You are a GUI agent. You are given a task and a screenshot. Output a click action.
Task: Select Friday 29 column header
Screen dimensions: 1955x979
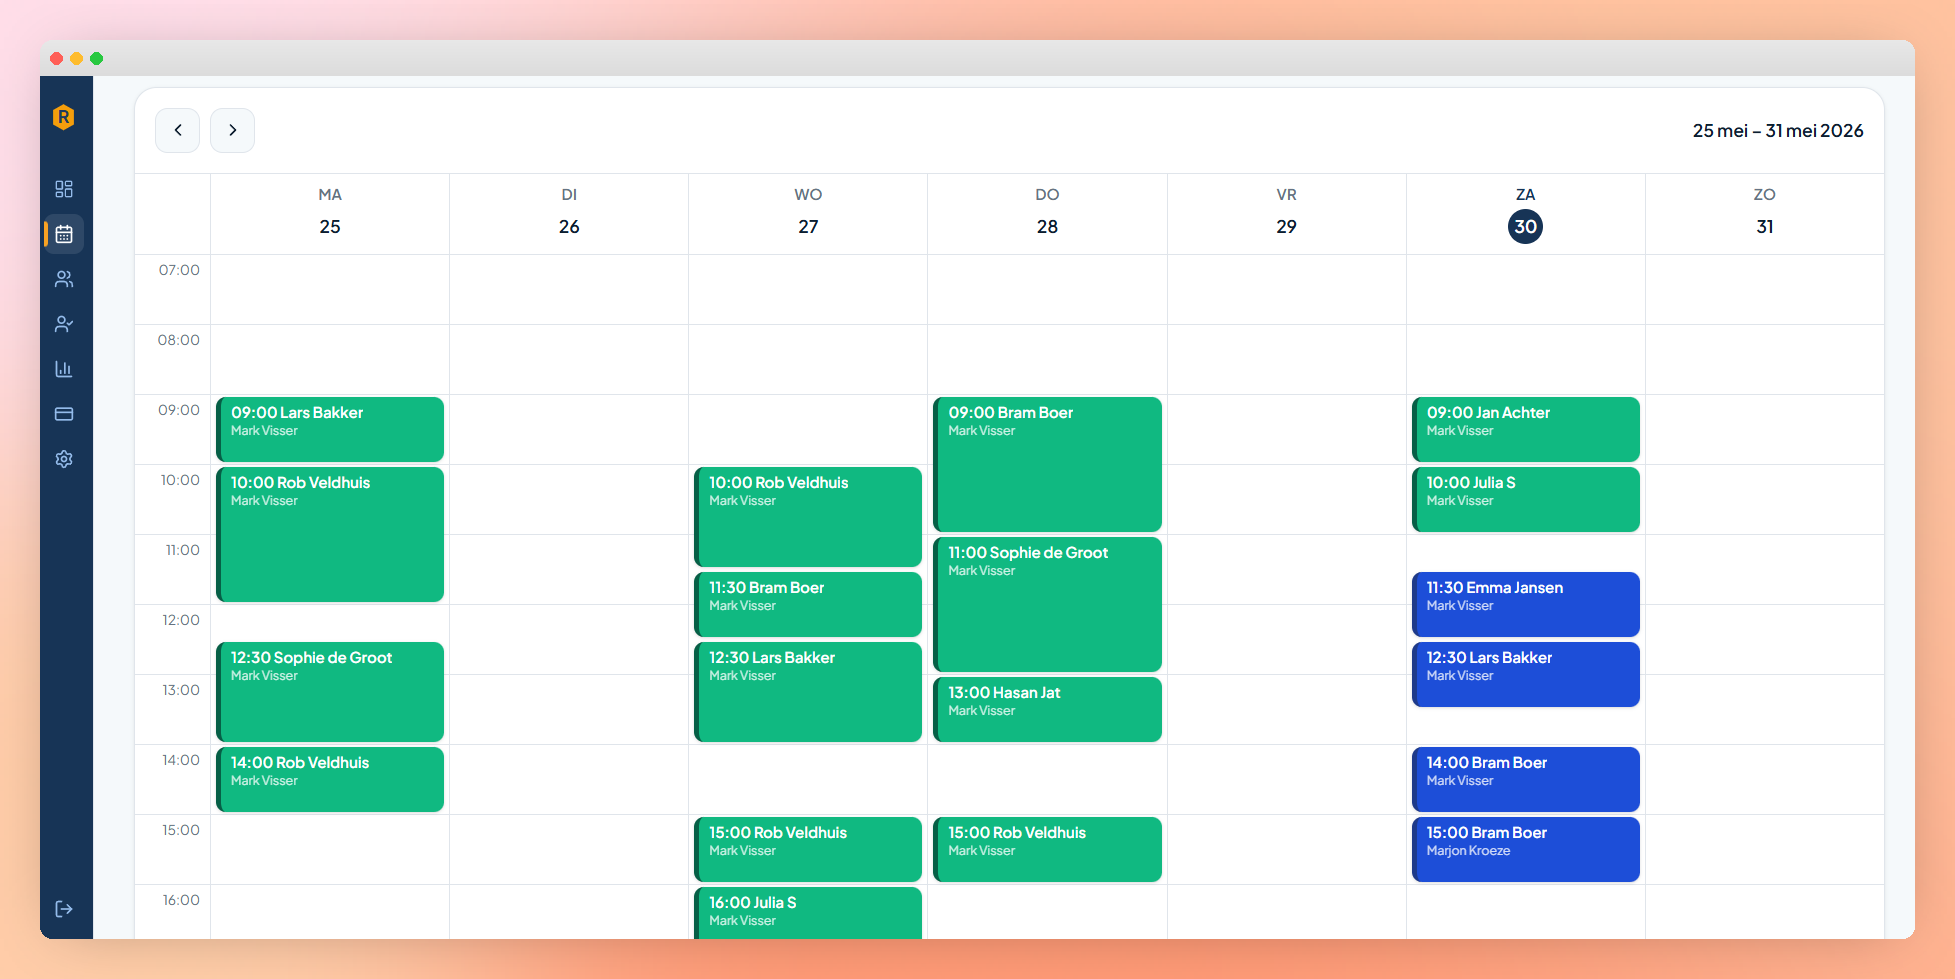pyautogui.click(x=1286, y=212)
